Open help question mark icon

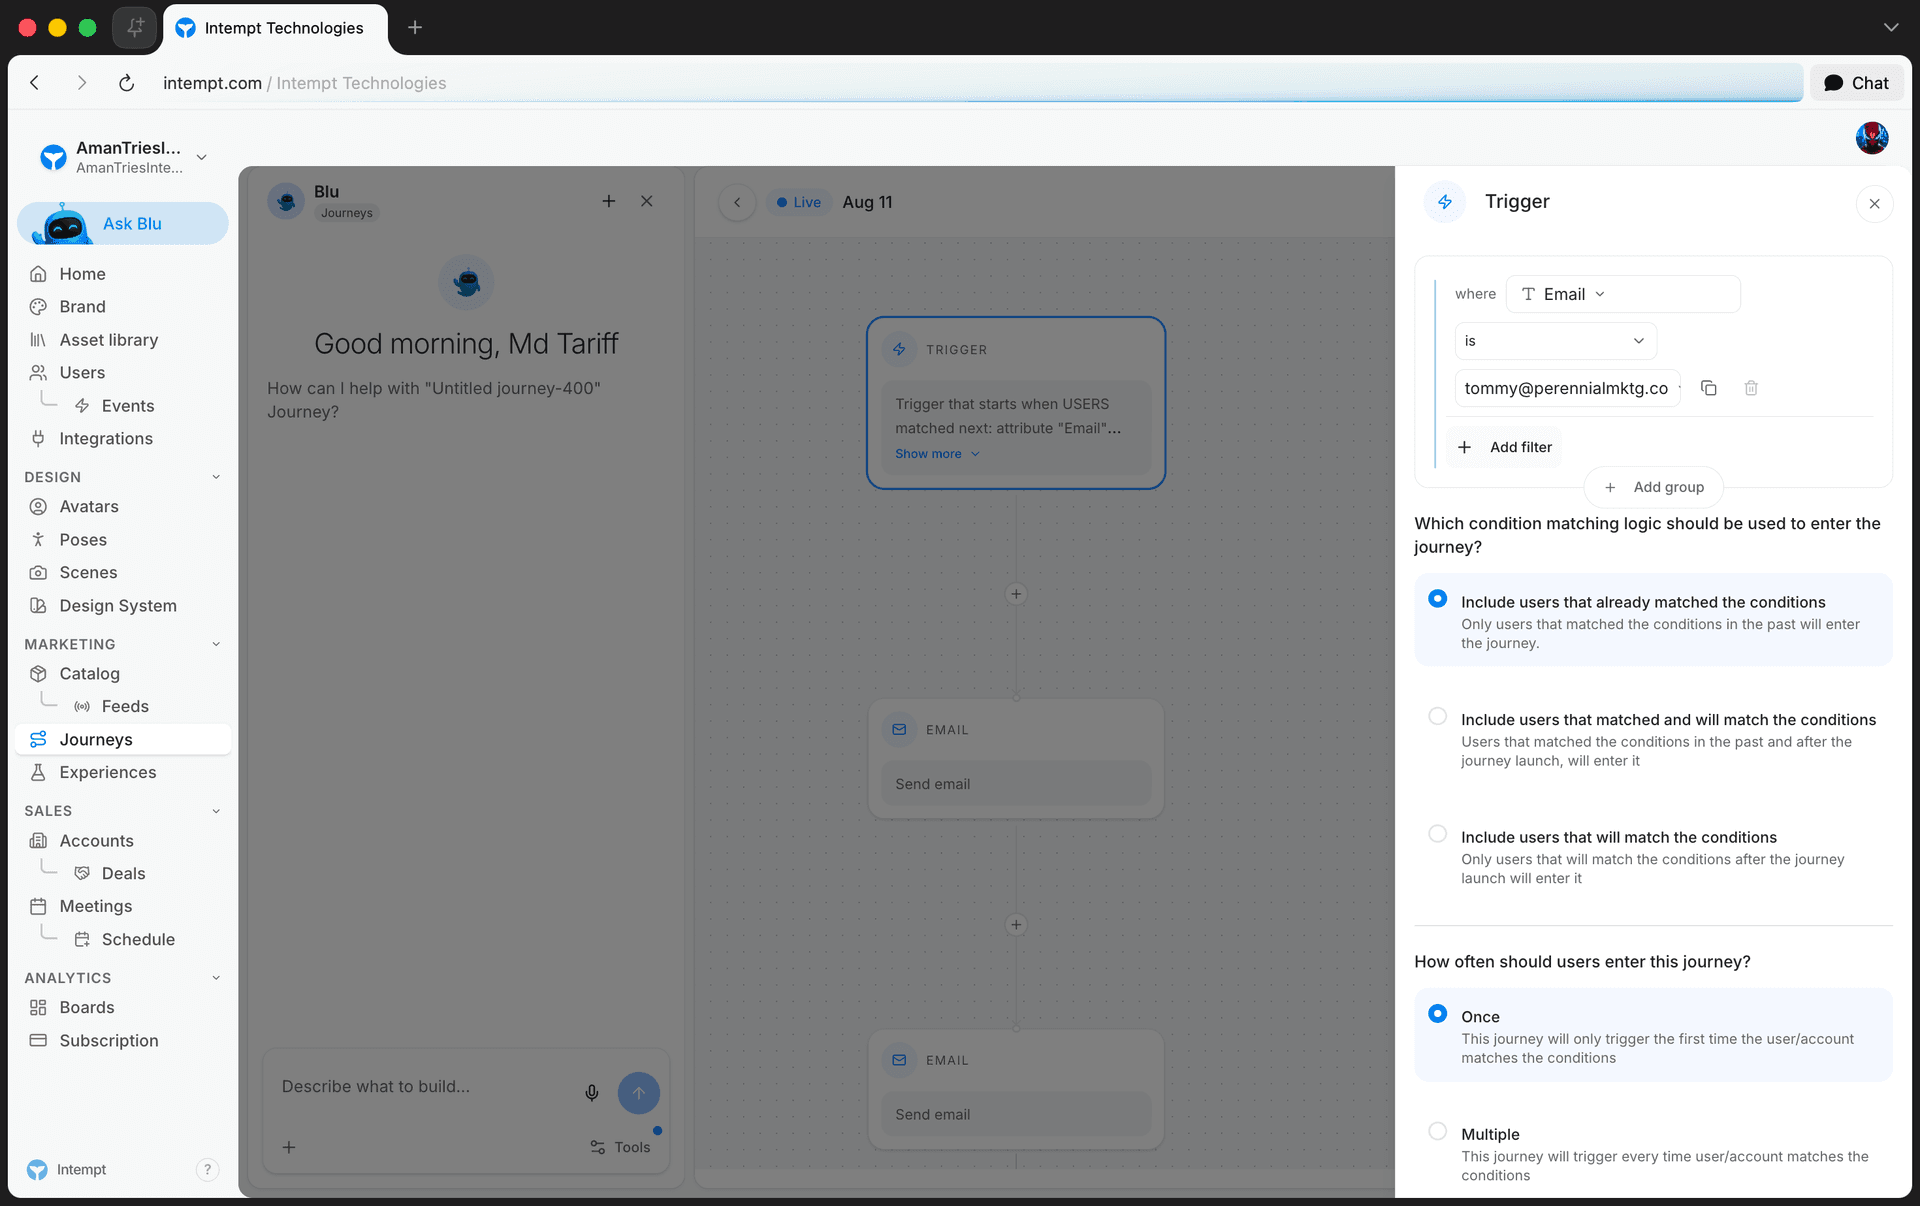[207, 1170]
